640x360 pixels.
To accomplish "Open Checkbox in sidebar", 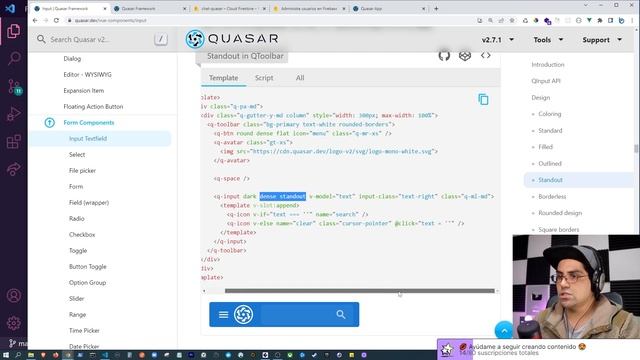I will pyautogui.click(x=82, y=234).
